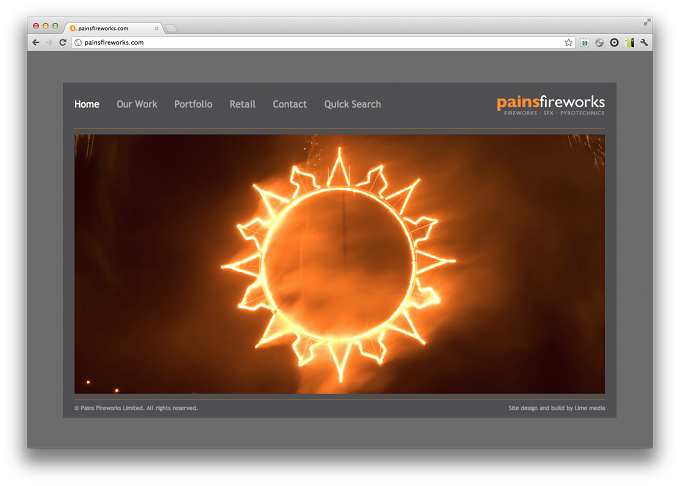Open the Contact navigation link
The image size is (680, 486).
pos(290,104)
